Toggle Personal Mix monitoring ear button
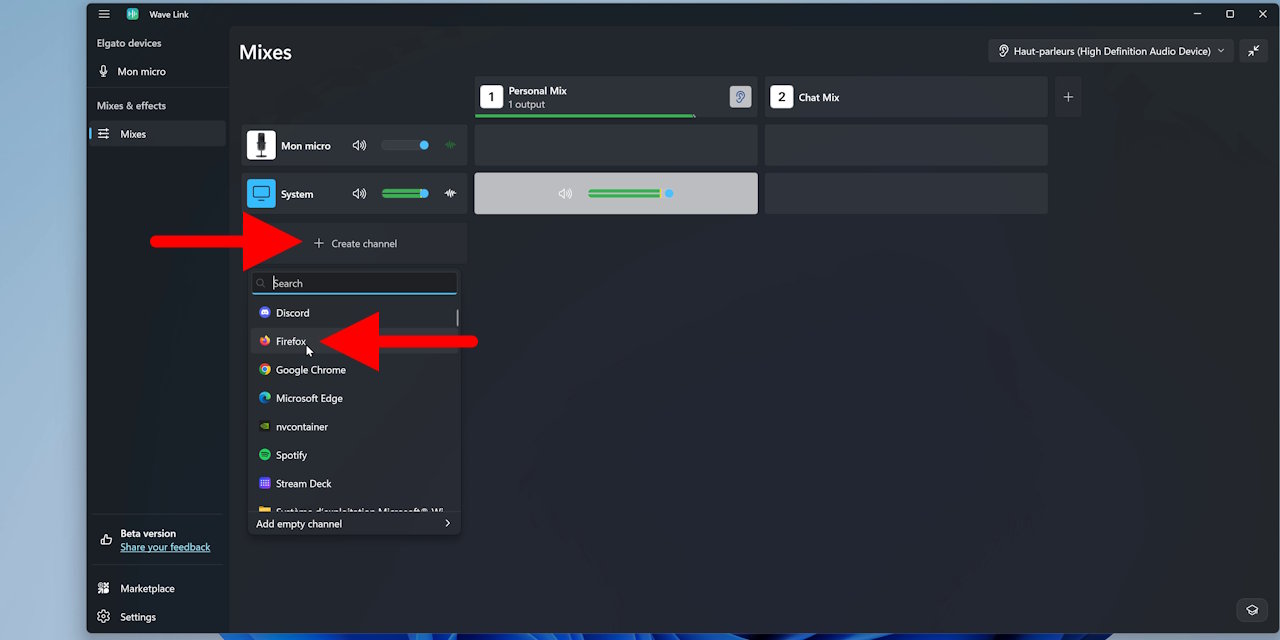 pos(740,97)
